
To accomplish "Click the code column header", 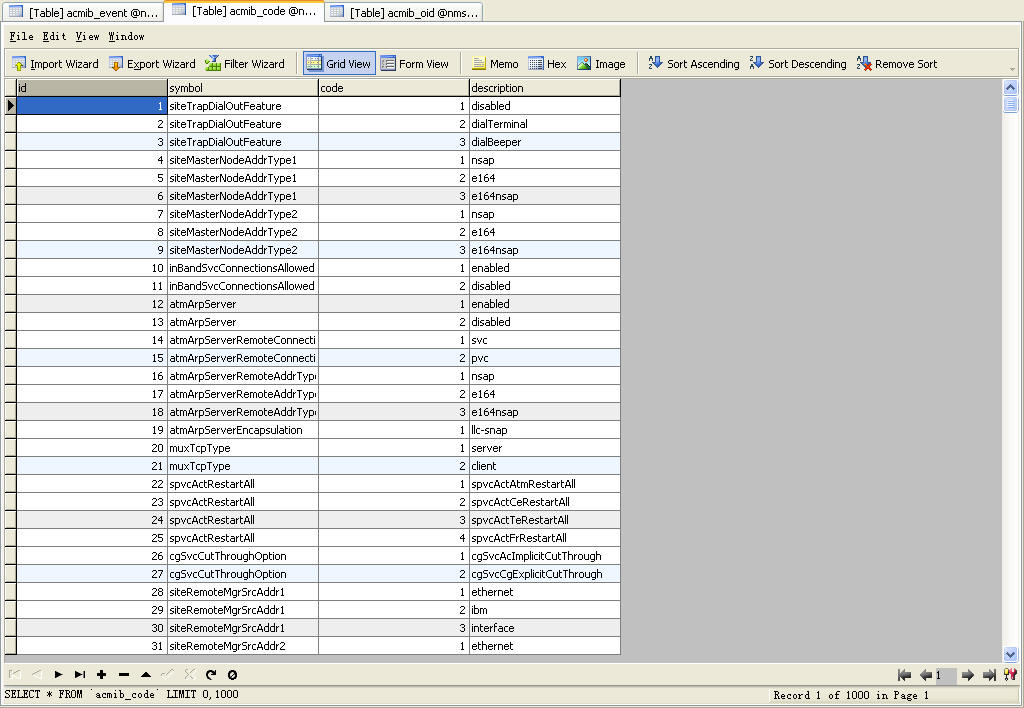I will 394,88.
